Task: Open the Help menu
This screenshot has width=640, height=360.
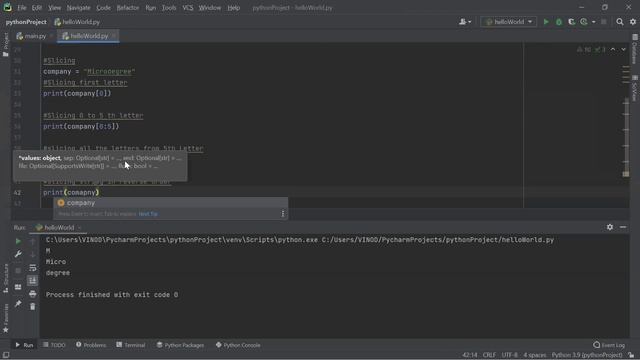Action: pos(233,8)
